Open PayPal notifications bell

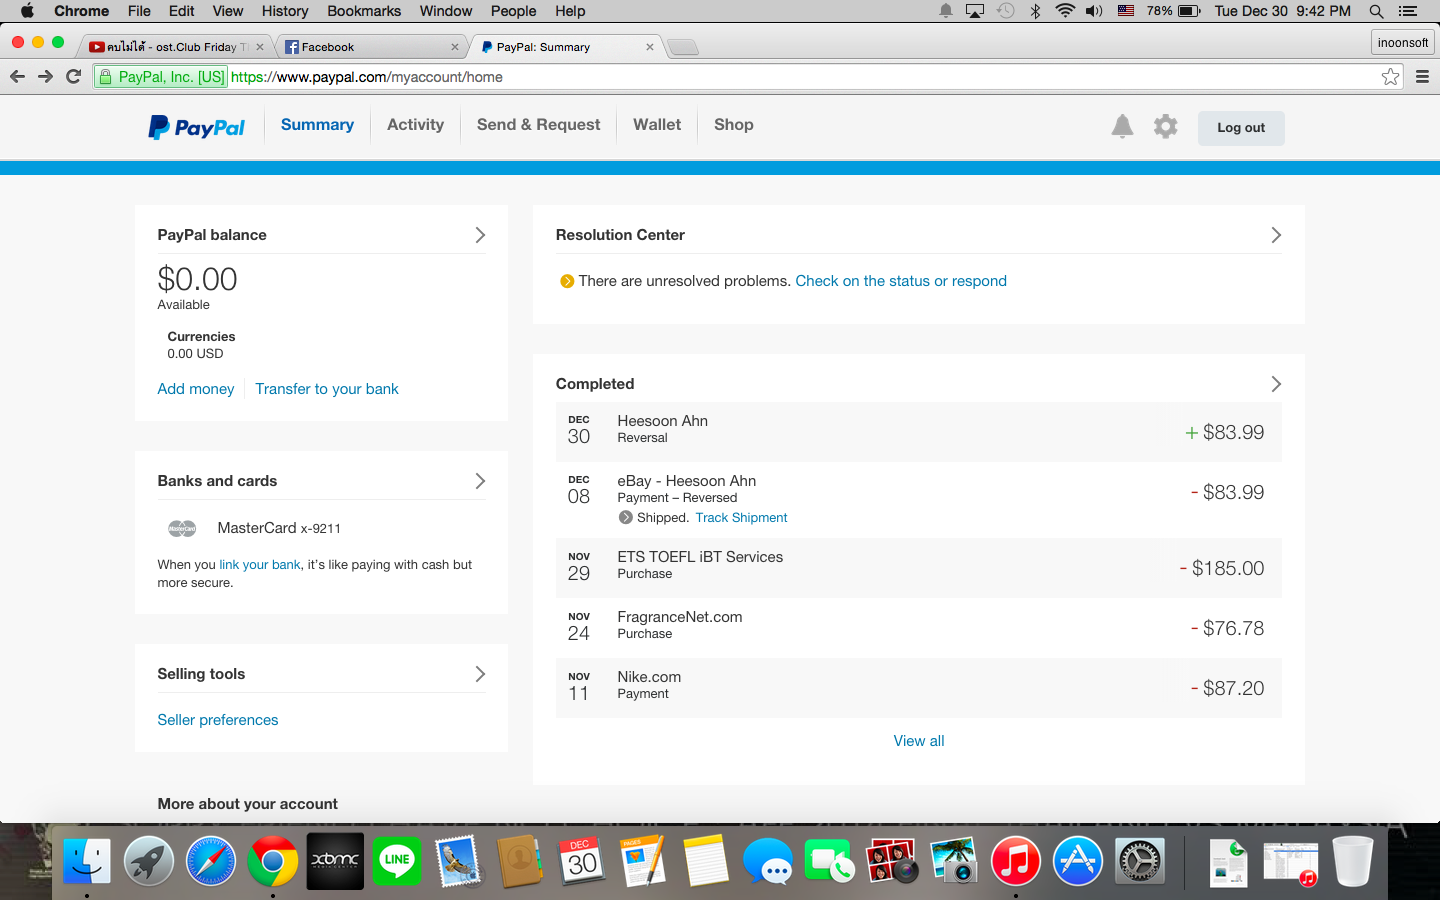coord(1122,126)
